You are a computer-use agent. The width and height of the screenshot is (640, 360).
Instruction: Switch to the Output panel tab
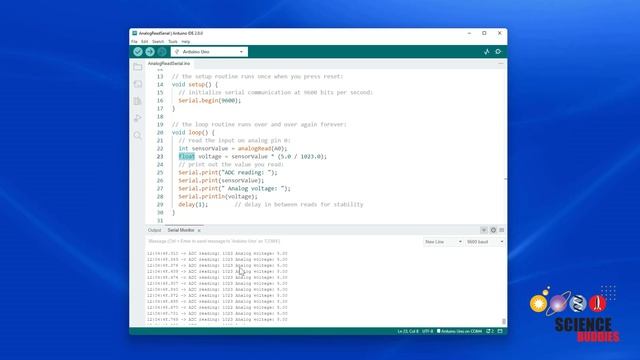[x=155, y=230]
